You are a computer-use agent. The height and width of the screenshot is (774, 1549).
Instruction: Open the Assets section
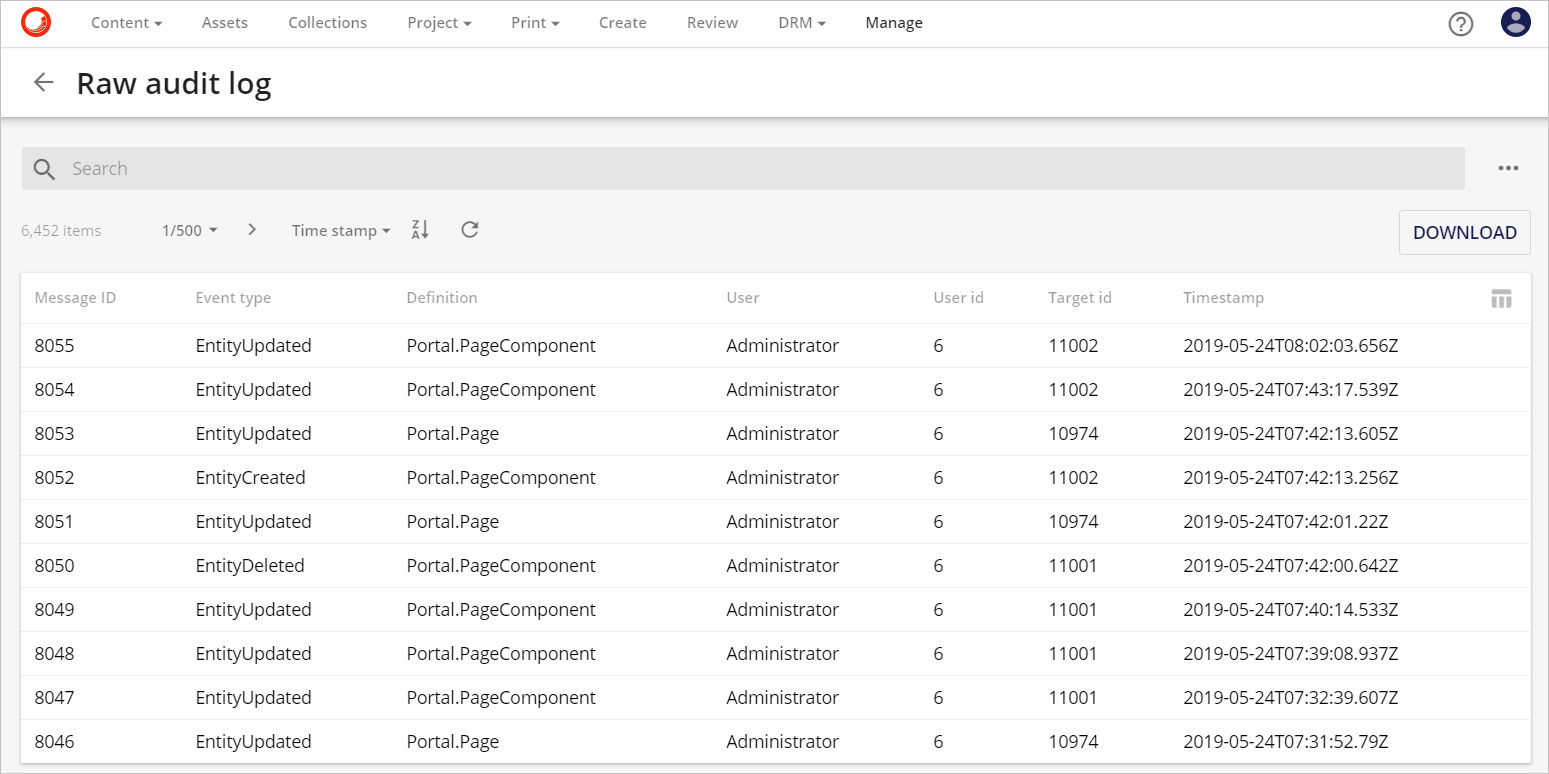224,22
